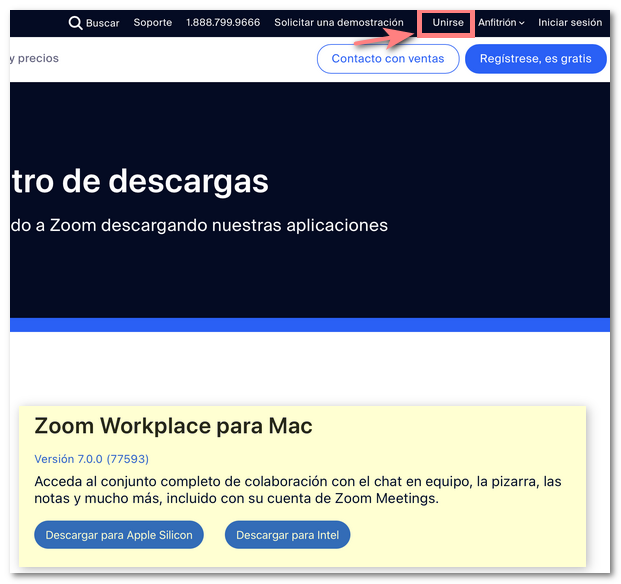The width and height of the screenshot is (621, 584).
Task: Expand the Anfitrión dropdown
Action: pyautogui.click(x=501, y=23)
